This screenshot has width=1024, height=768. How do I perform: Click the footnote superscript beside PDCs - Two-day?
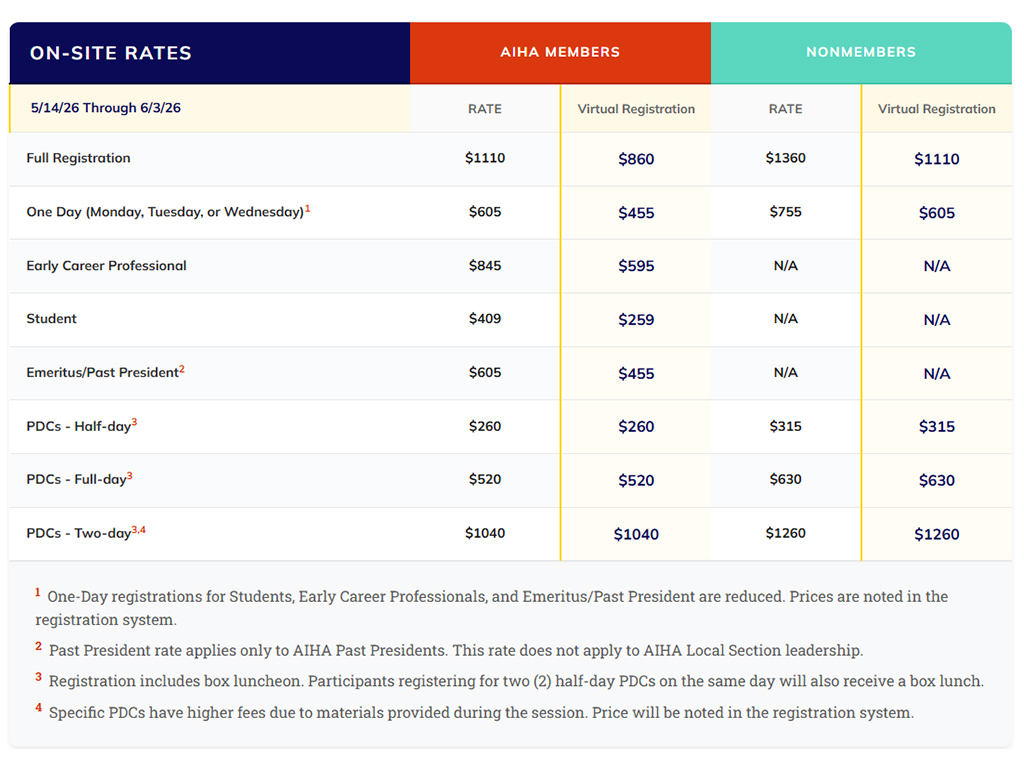coord(139,530)
